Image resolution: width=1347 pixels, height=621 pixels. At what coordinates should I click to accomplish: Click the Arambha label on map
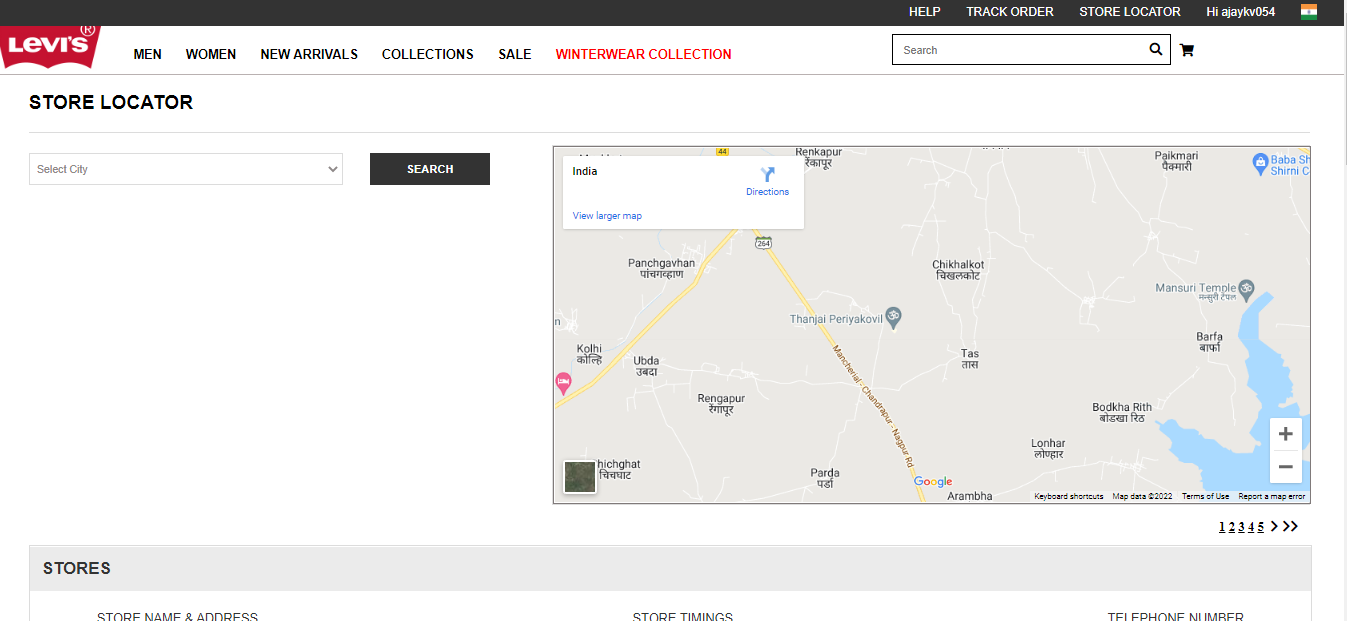pyautogui.click(x=970, y=496)
